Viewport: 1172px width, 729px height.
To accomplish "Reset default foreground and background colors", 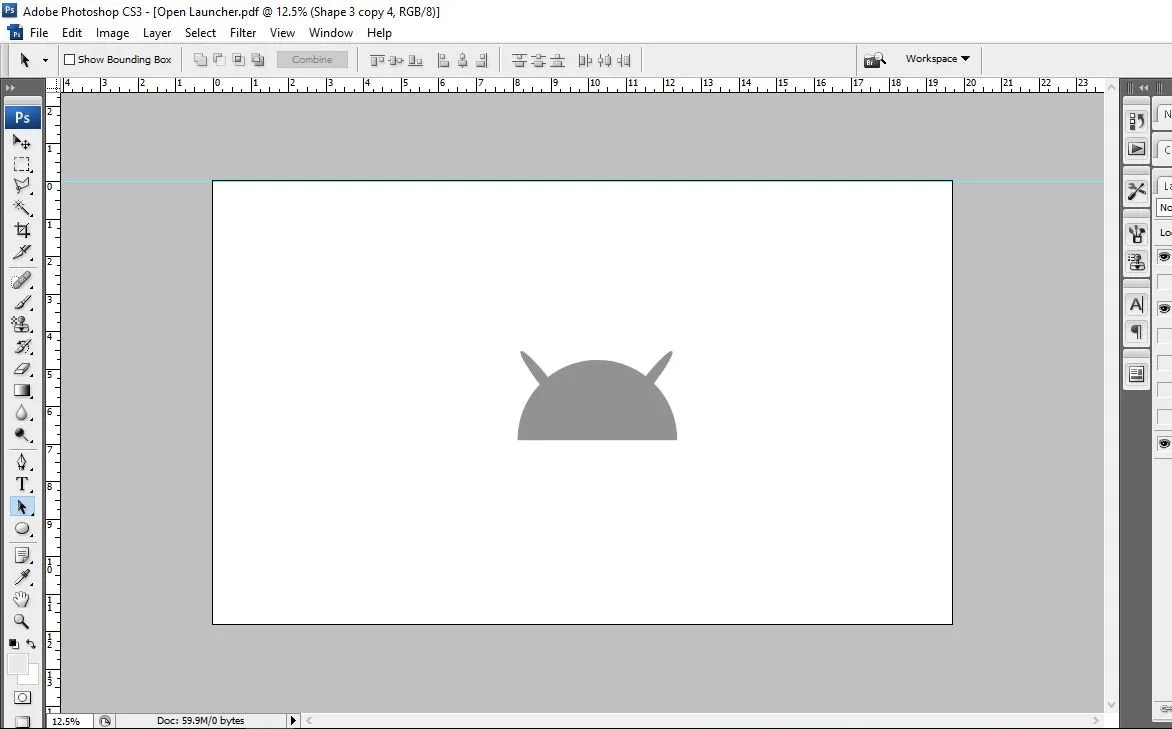I will pyautogui.click(x=13, y=643).
